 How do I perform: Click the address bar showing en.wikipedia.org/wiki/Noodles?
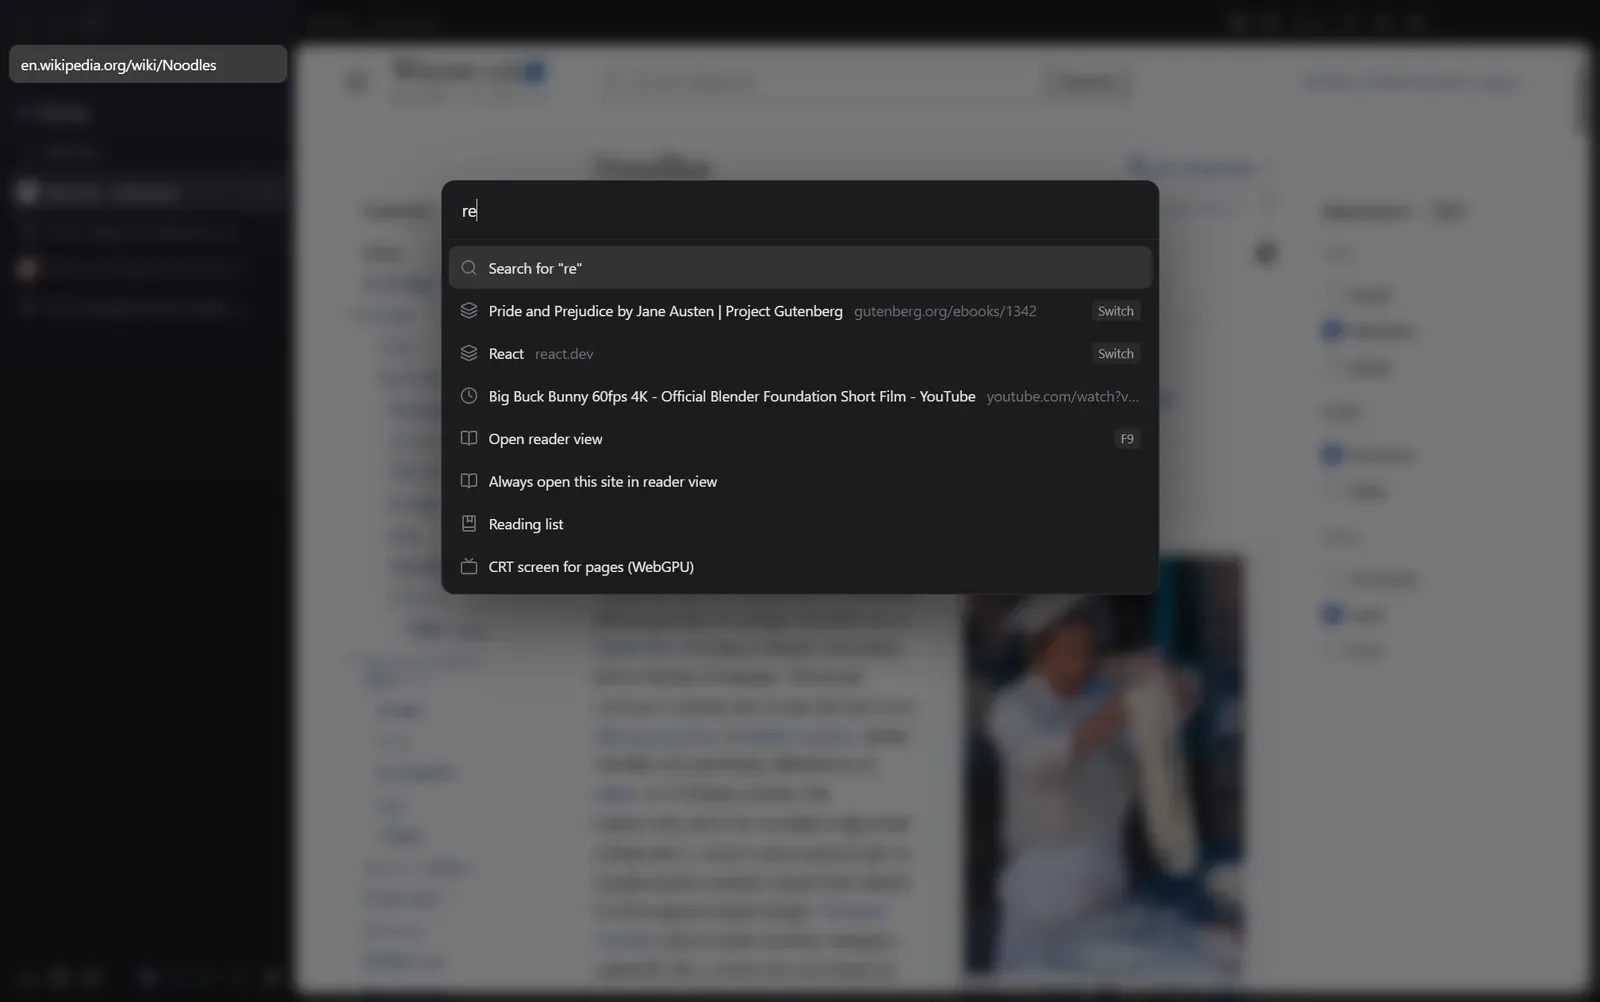(x=148, y=65)
